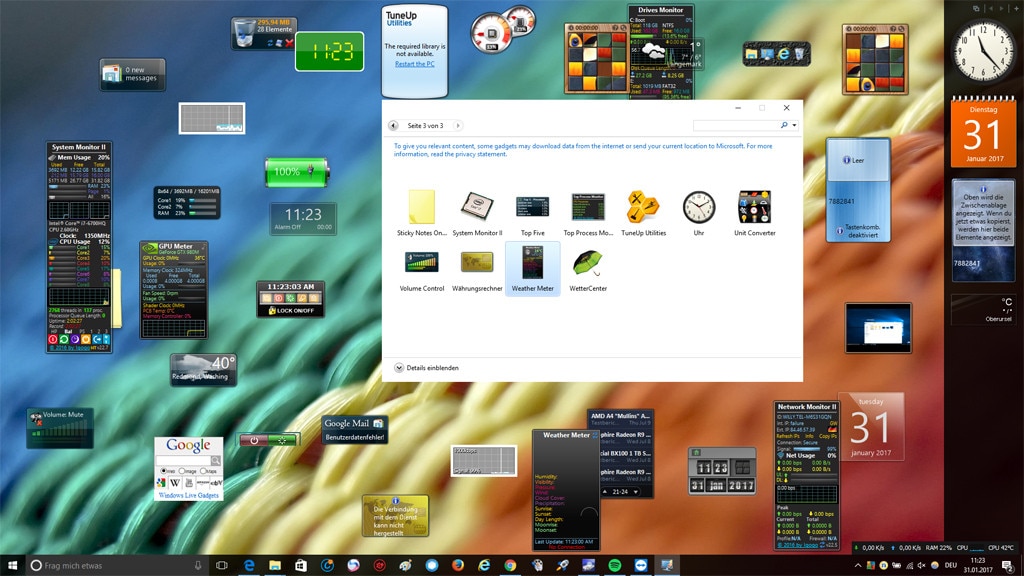Select the Top Process Monitor gadget

[588, 214]
